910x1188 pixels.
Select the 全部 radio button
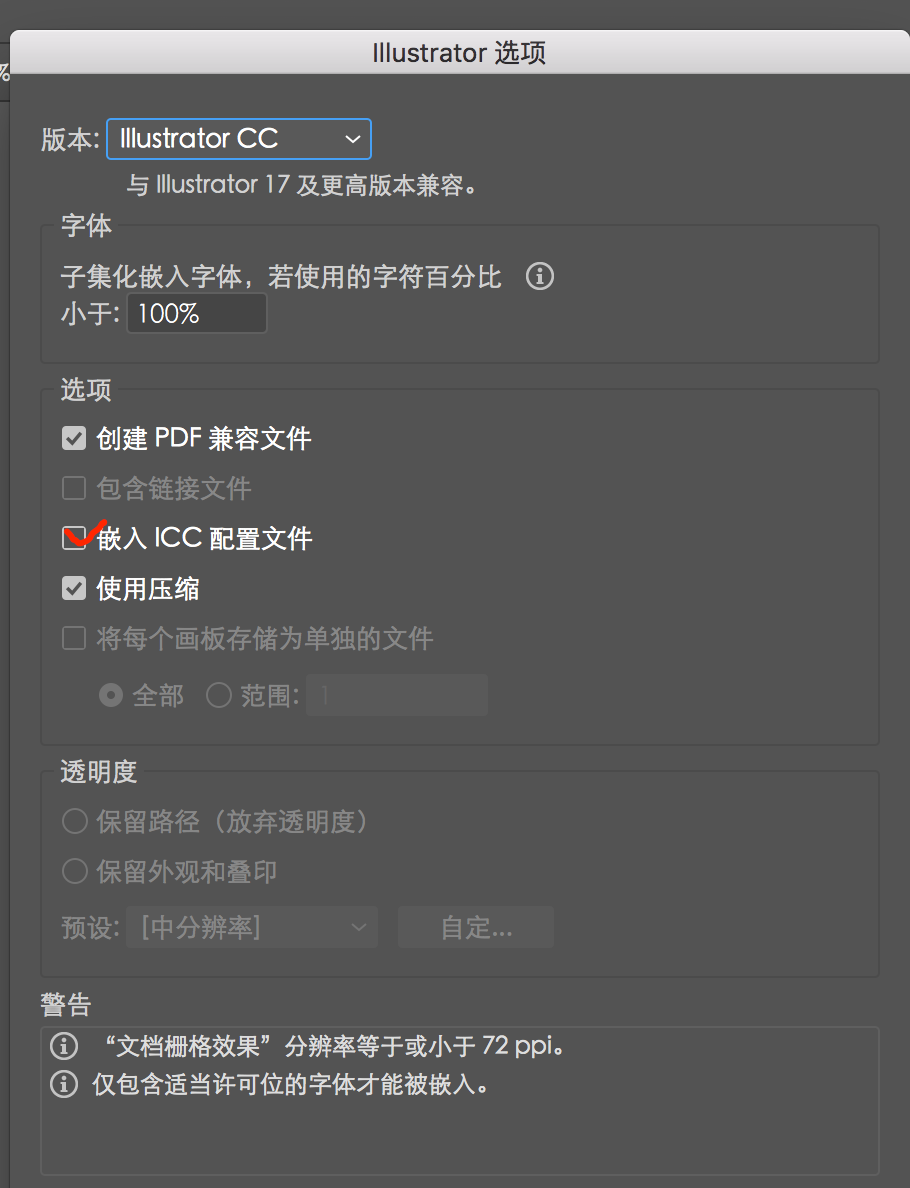click(111, 695)
